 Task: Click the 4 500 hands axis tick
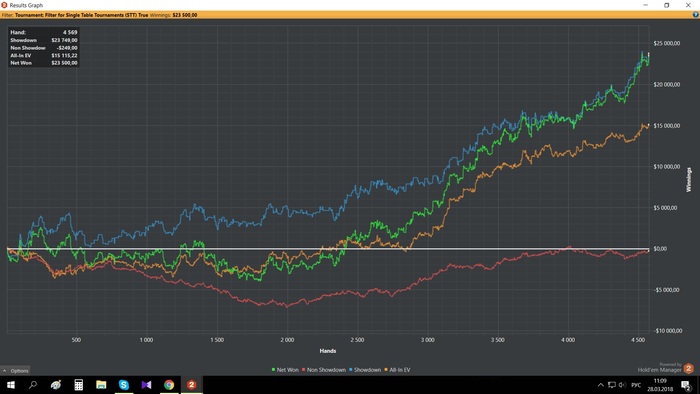[638, 340]
